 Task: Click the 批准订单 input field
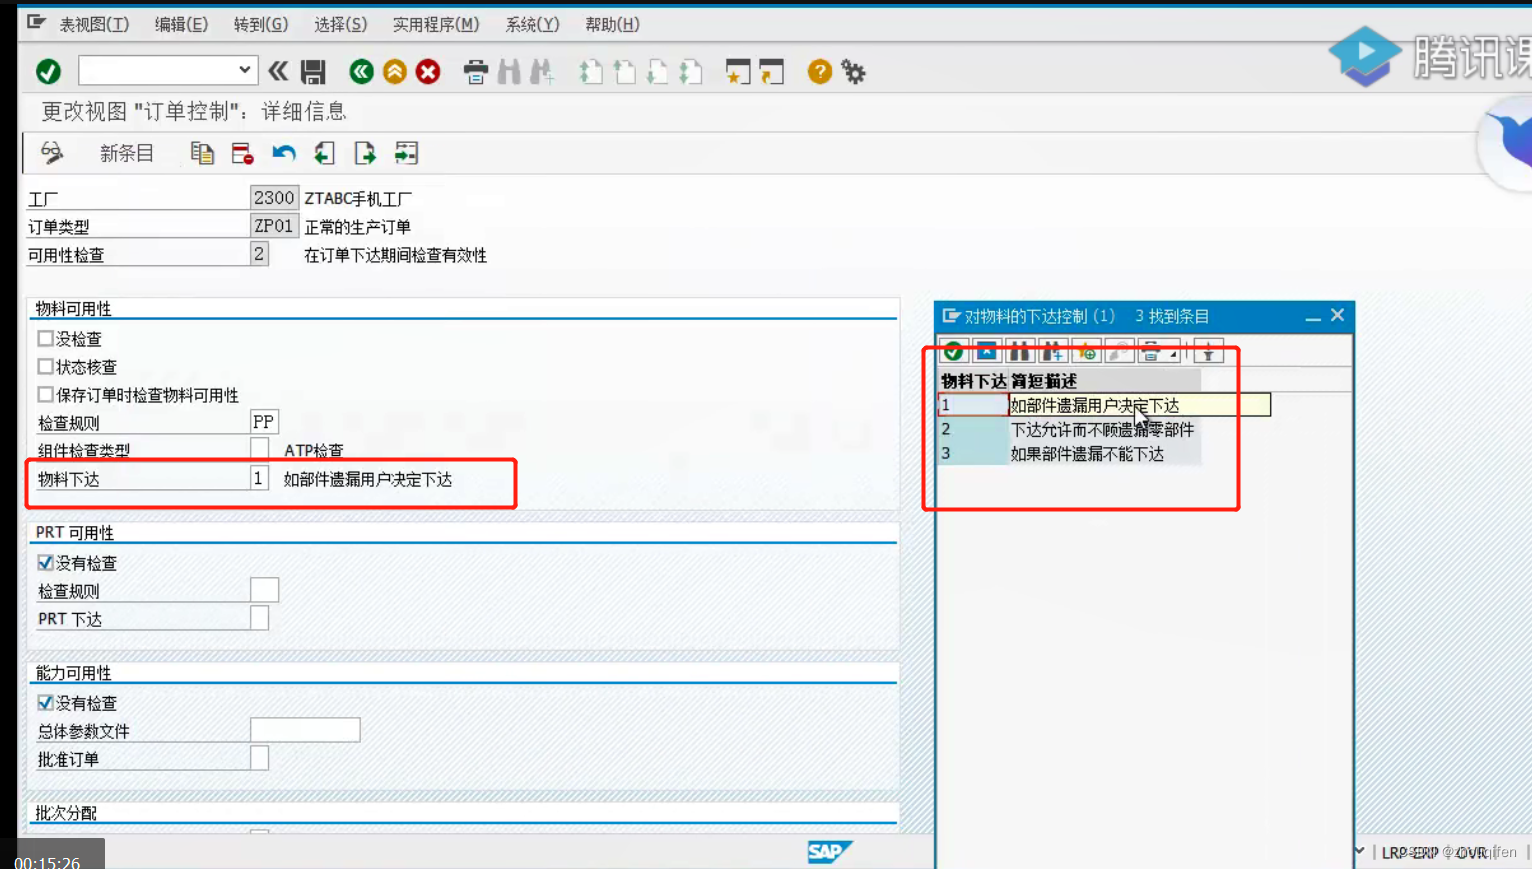259,758
